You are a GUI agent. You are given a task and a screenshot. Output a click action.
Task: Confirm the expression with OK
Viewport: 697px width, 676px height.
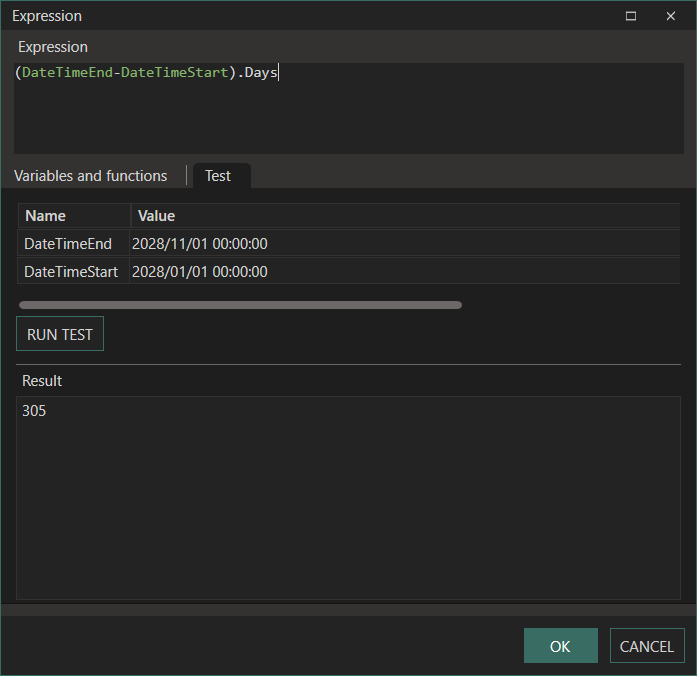[560, 646]
